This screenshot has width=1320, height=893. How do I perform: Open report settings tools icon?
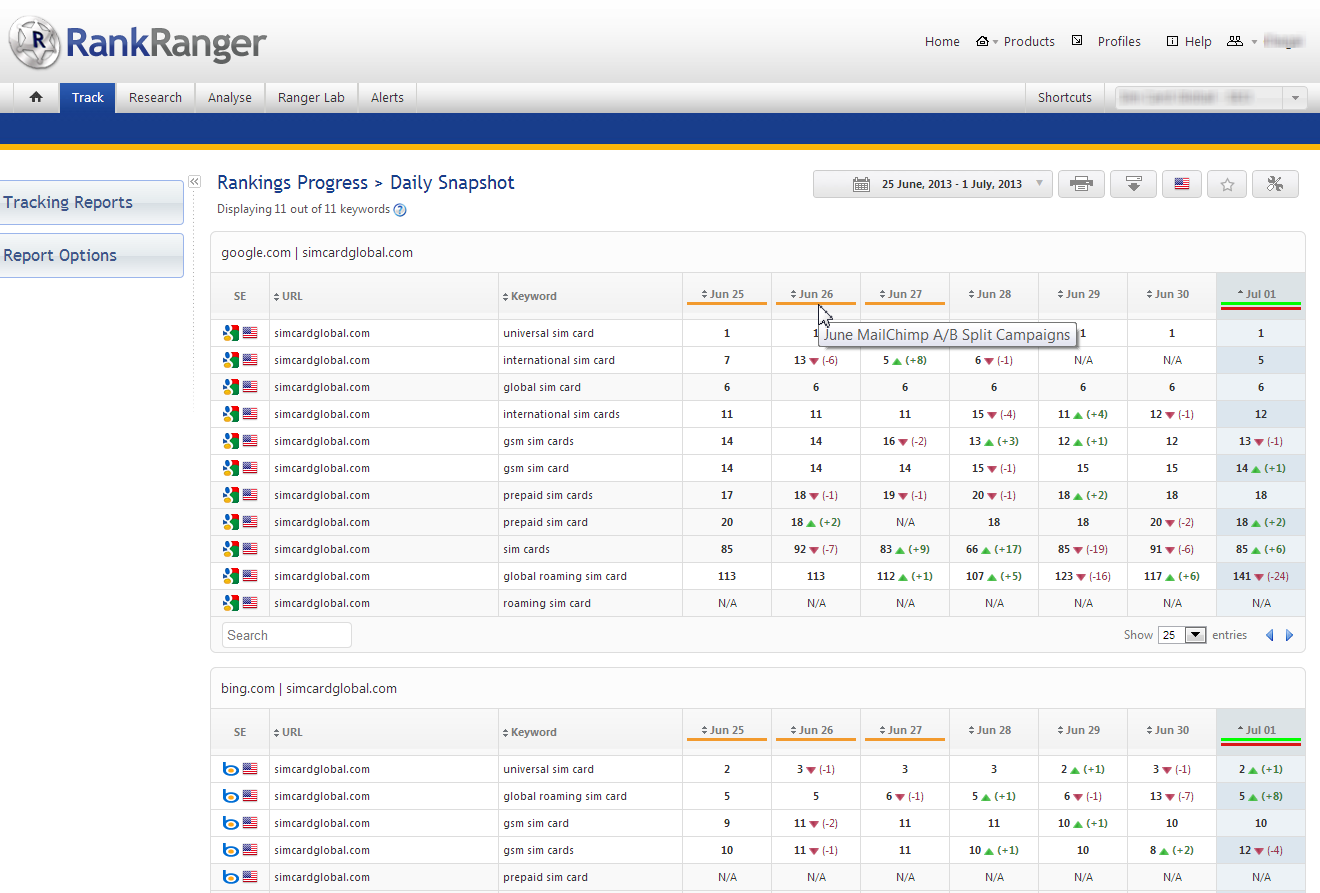1275,184
